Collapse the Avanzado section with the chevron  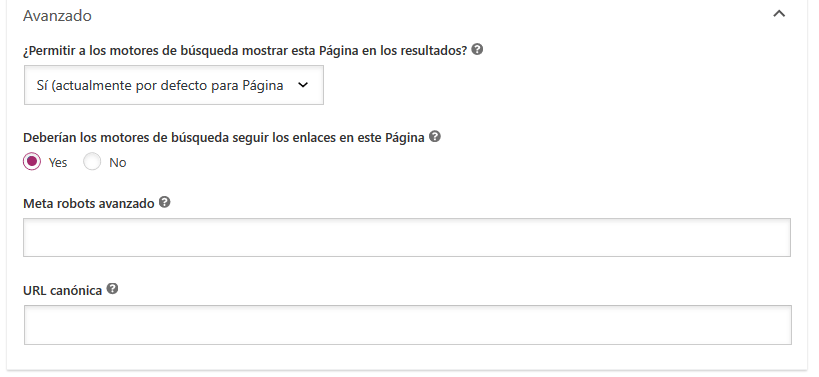(x=779, y=14)
